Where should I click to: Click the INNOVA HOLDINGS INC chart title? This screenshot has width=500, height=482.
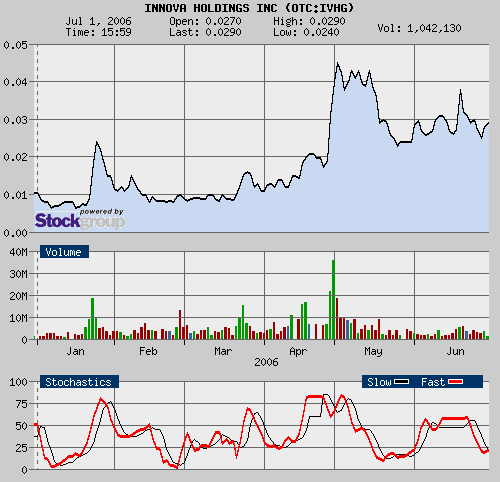coord(249,8)
